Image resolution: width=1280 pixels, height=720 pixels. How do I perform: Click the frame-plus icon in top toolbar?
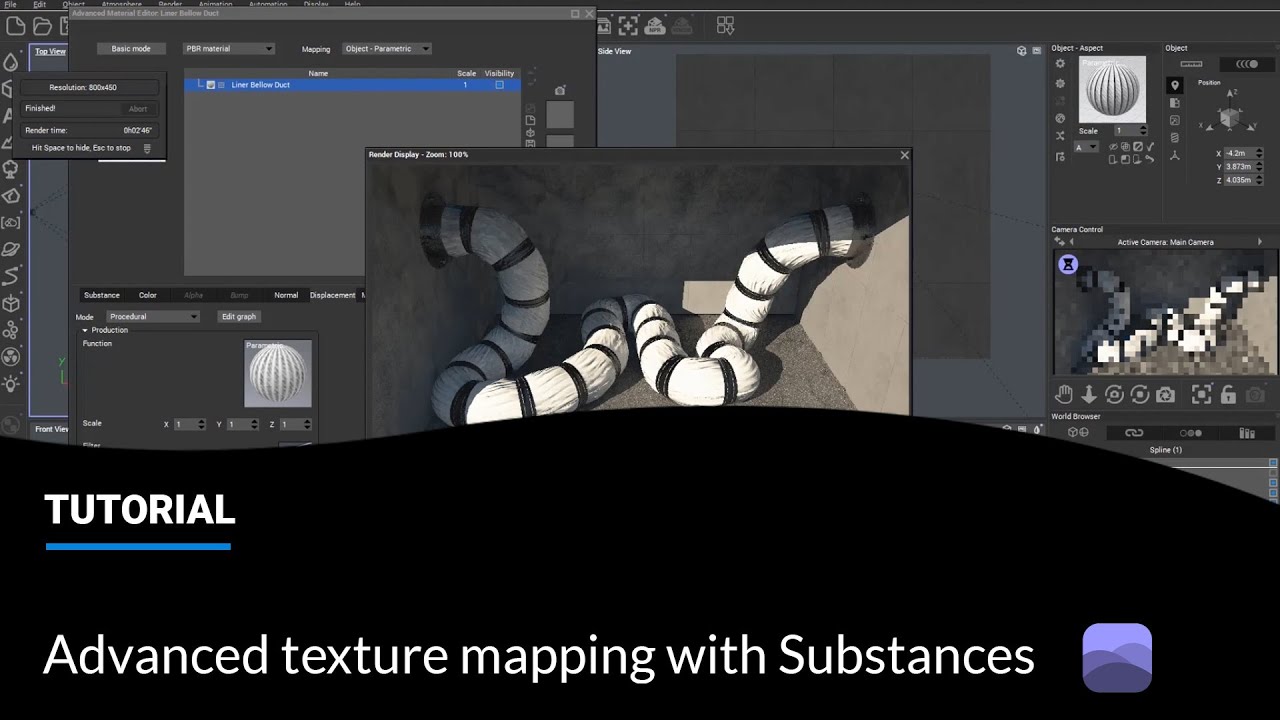[628, 25]
